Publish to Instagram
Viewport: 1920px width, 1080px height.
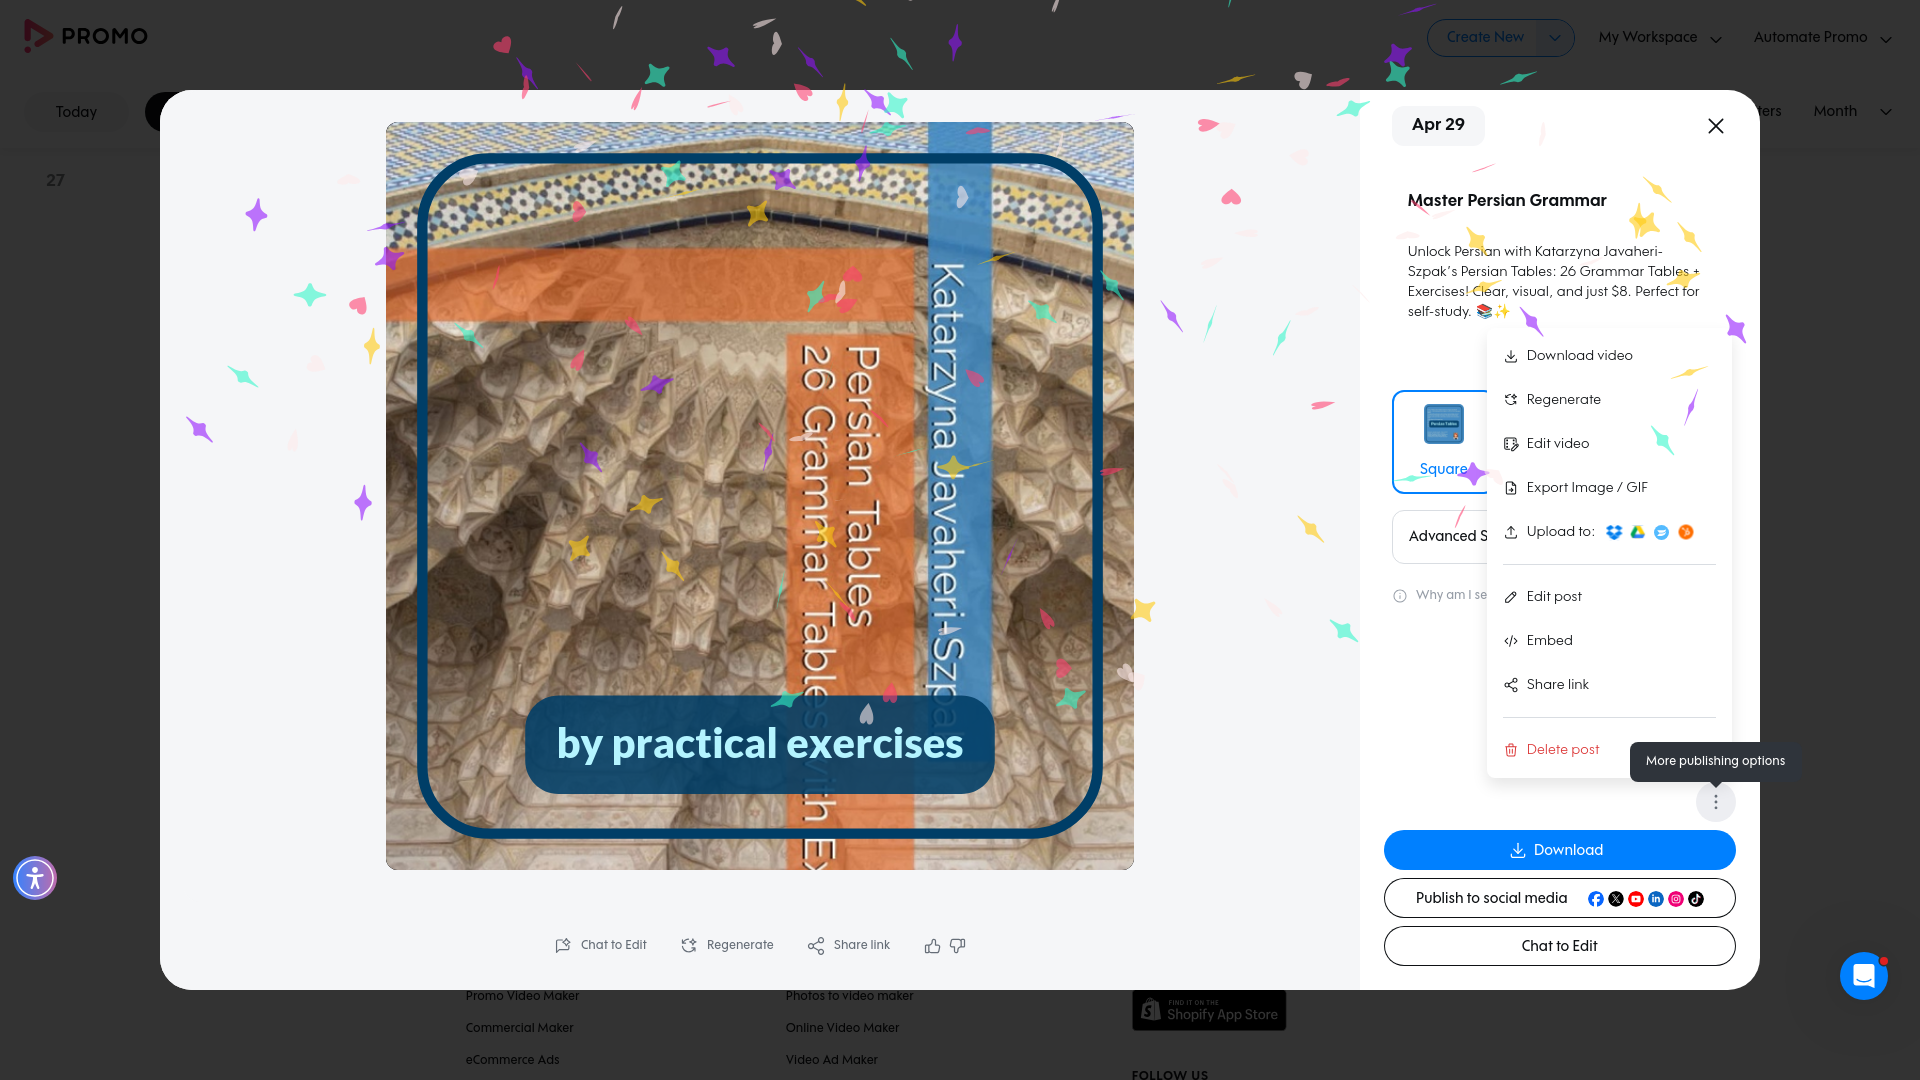1676,899
